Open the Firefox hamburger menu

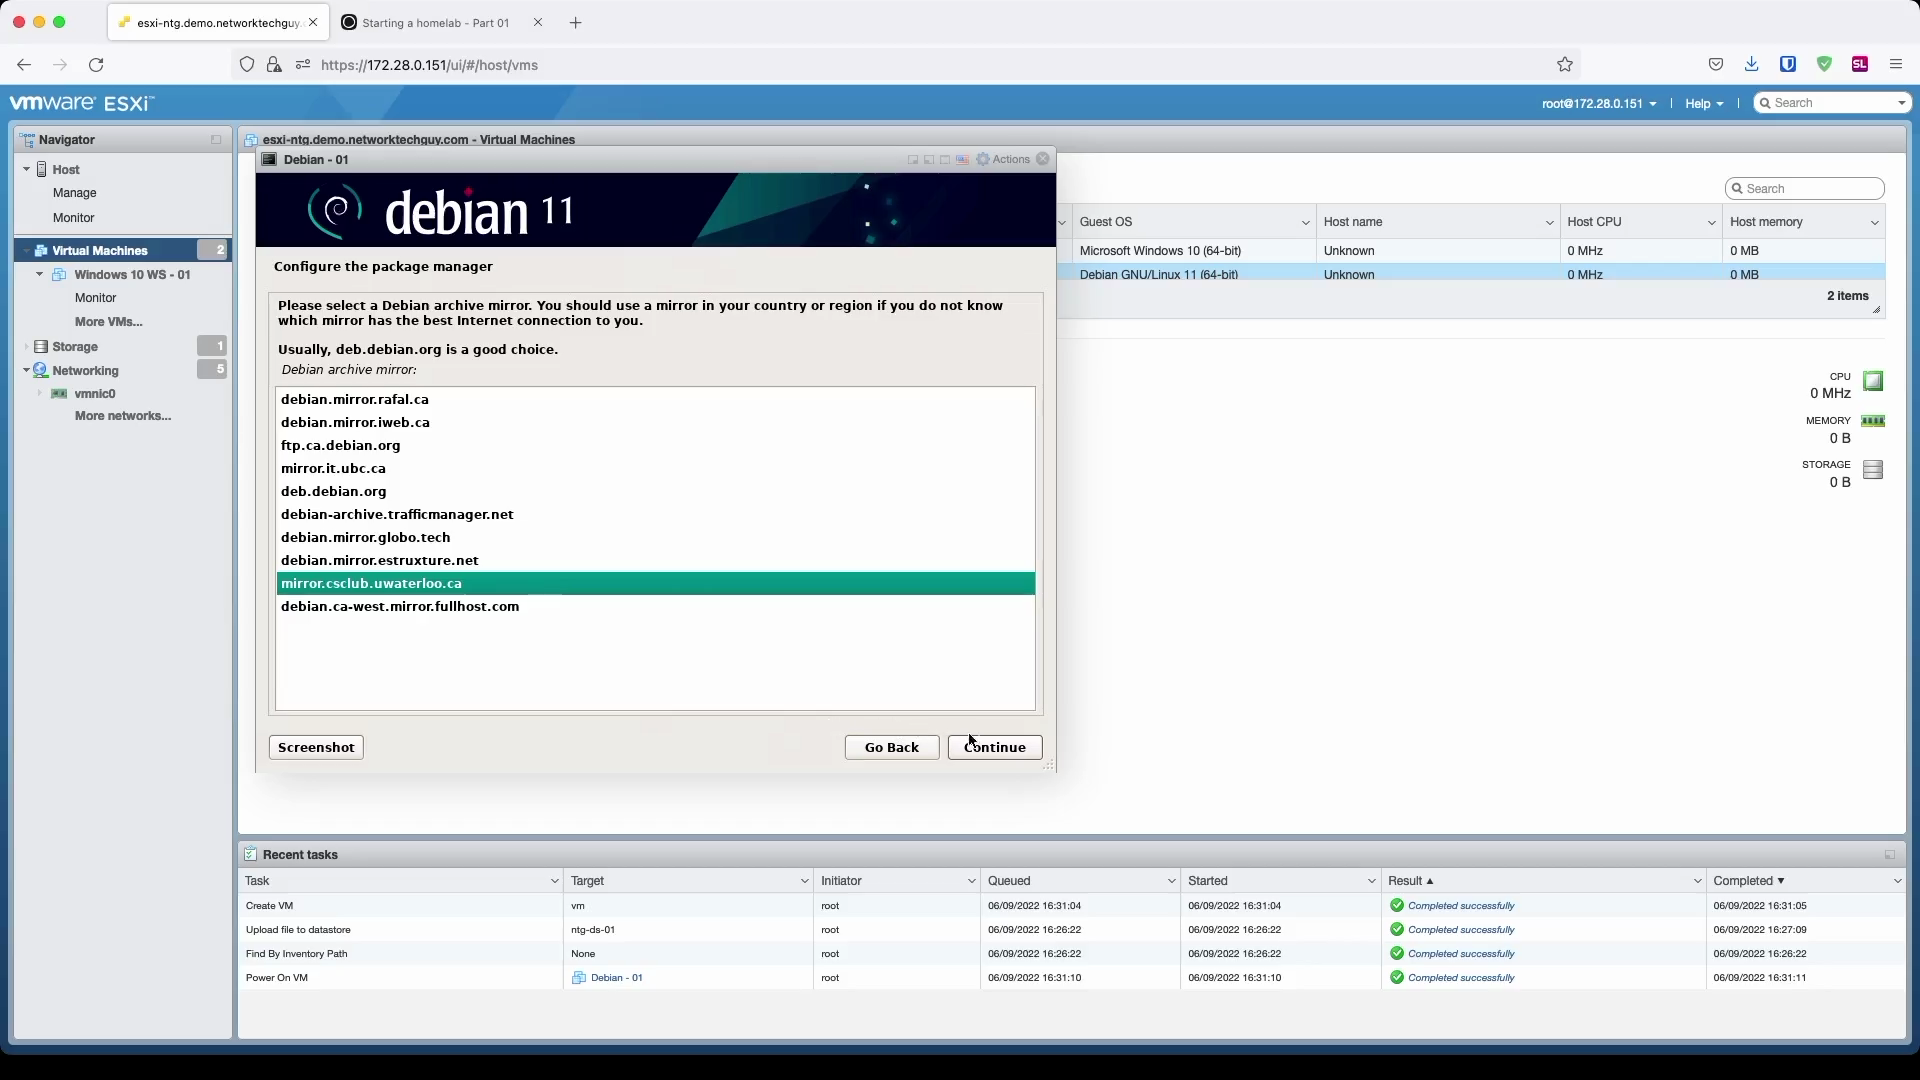coord(1895,65)
